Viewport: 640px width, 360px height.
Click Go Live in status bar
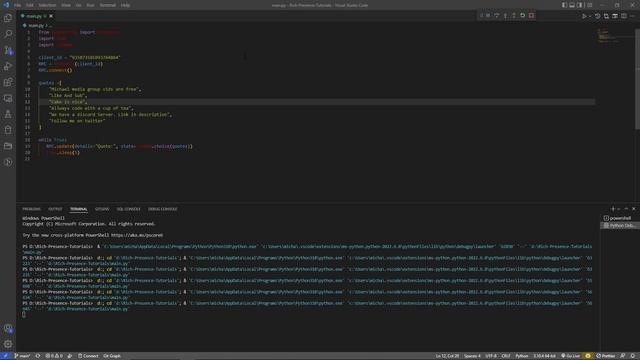571,356
